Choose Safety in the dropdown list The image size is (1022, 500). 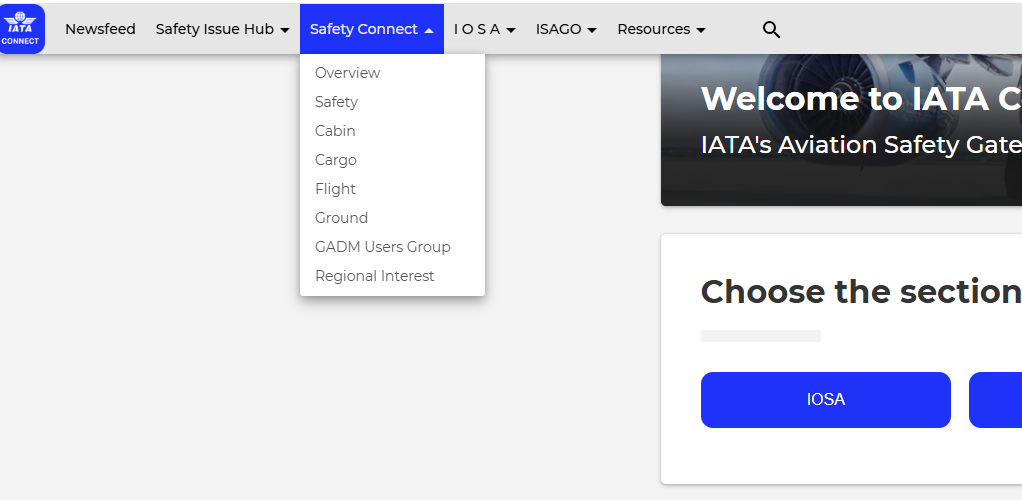(392, 102)
